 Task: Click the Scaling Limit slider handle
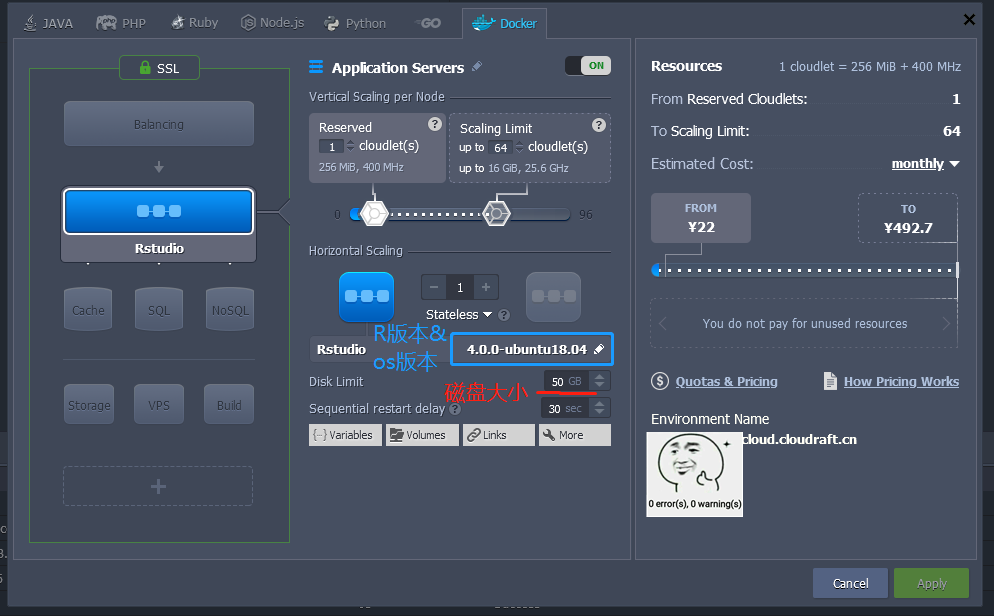496,213
